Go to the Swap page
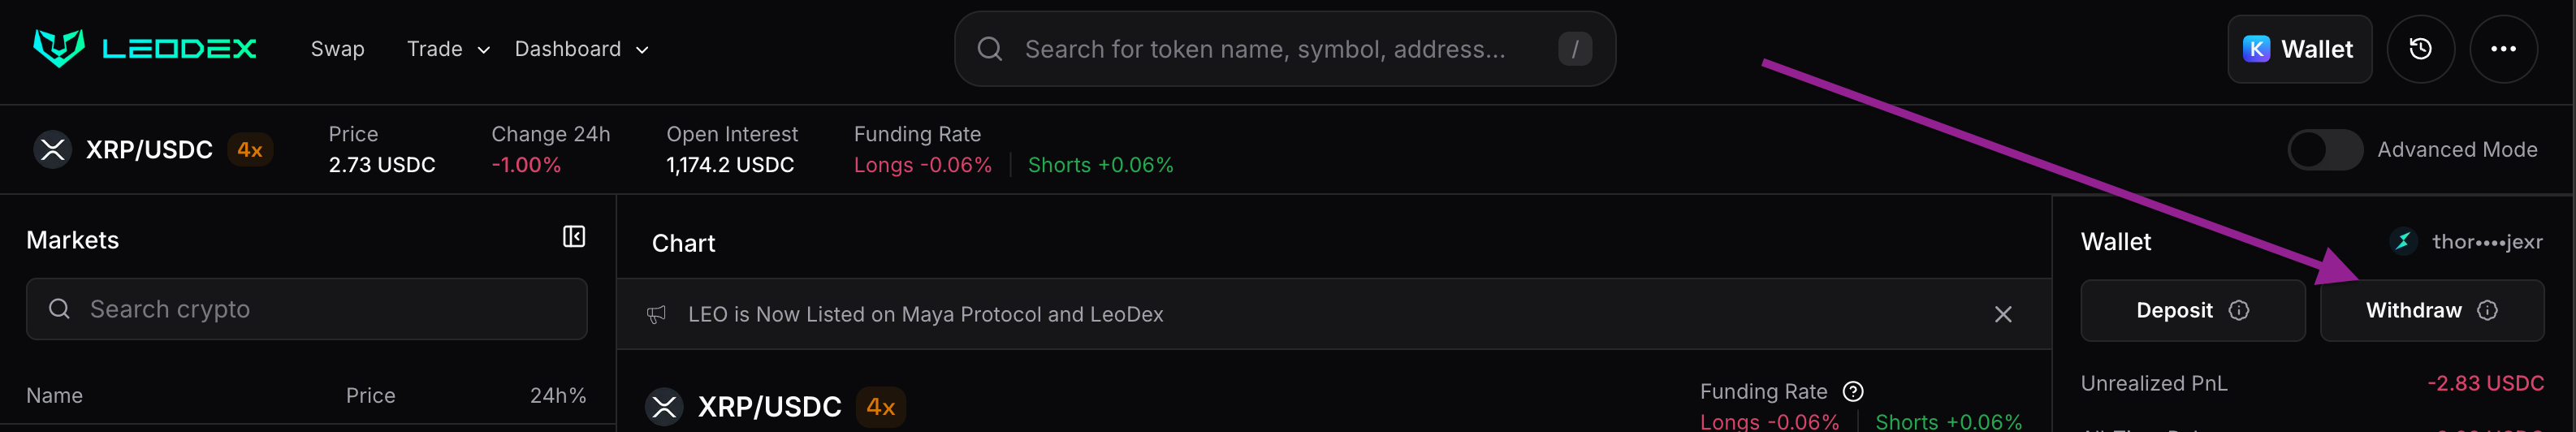2576x432 pixels. pos(337,49)
